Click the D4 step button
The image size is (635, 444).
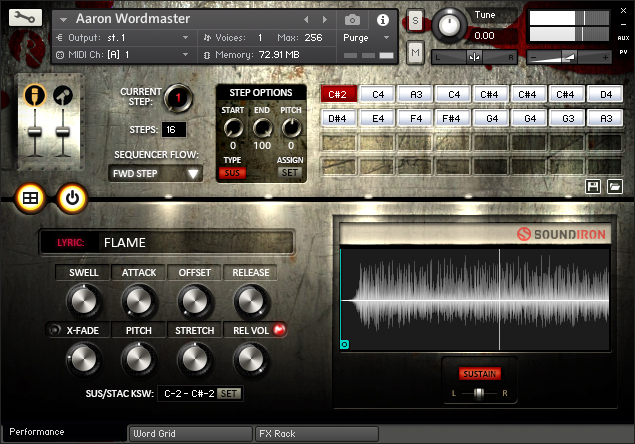click(x=605, y=94)
